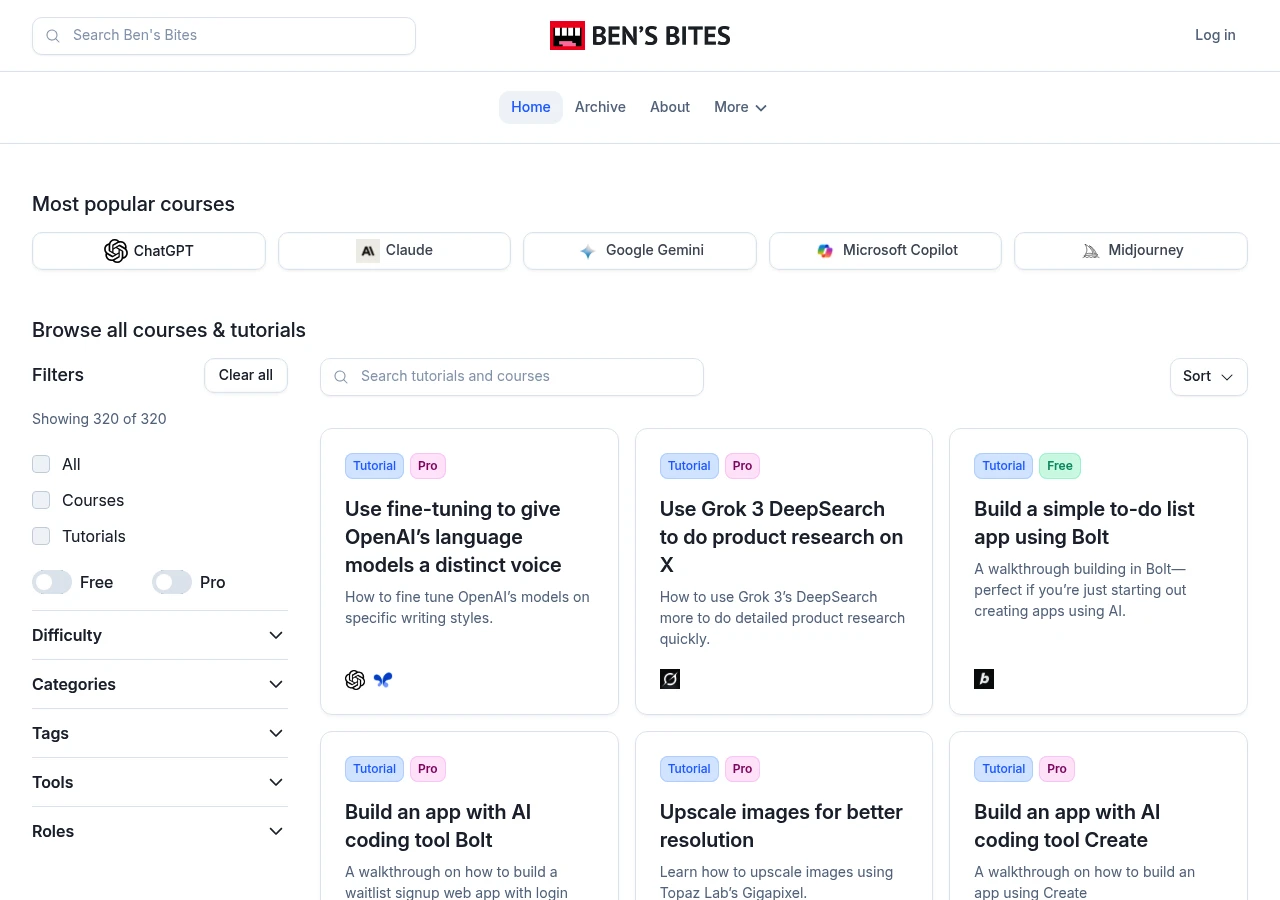Click the description "How to fine tune OpenAI's models"
This screenshot has width=1280, height=900.
pyautogui.click(x=467, y=608)
